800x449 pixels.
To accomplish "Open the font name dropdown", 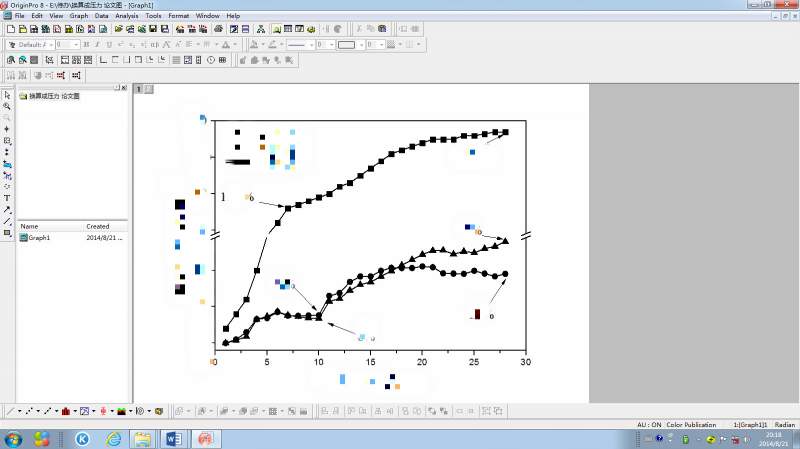I will 51,45.
